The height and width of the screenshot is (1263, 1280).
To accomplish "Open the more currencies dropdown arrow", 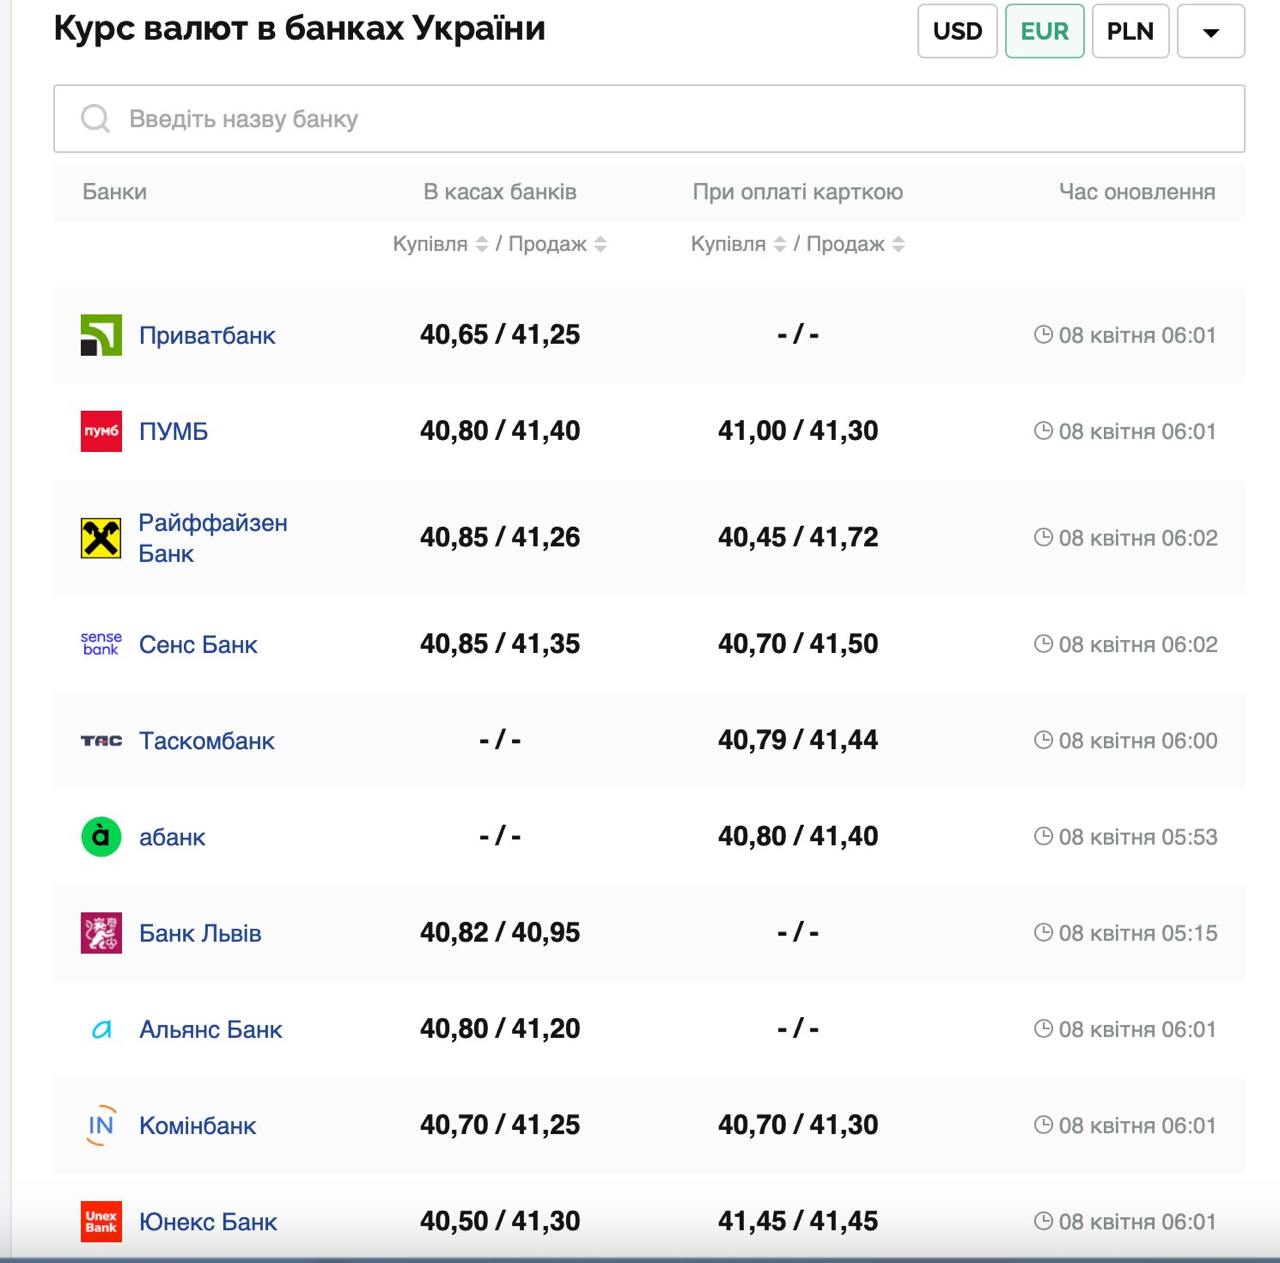I will (x=1210, y=32).
